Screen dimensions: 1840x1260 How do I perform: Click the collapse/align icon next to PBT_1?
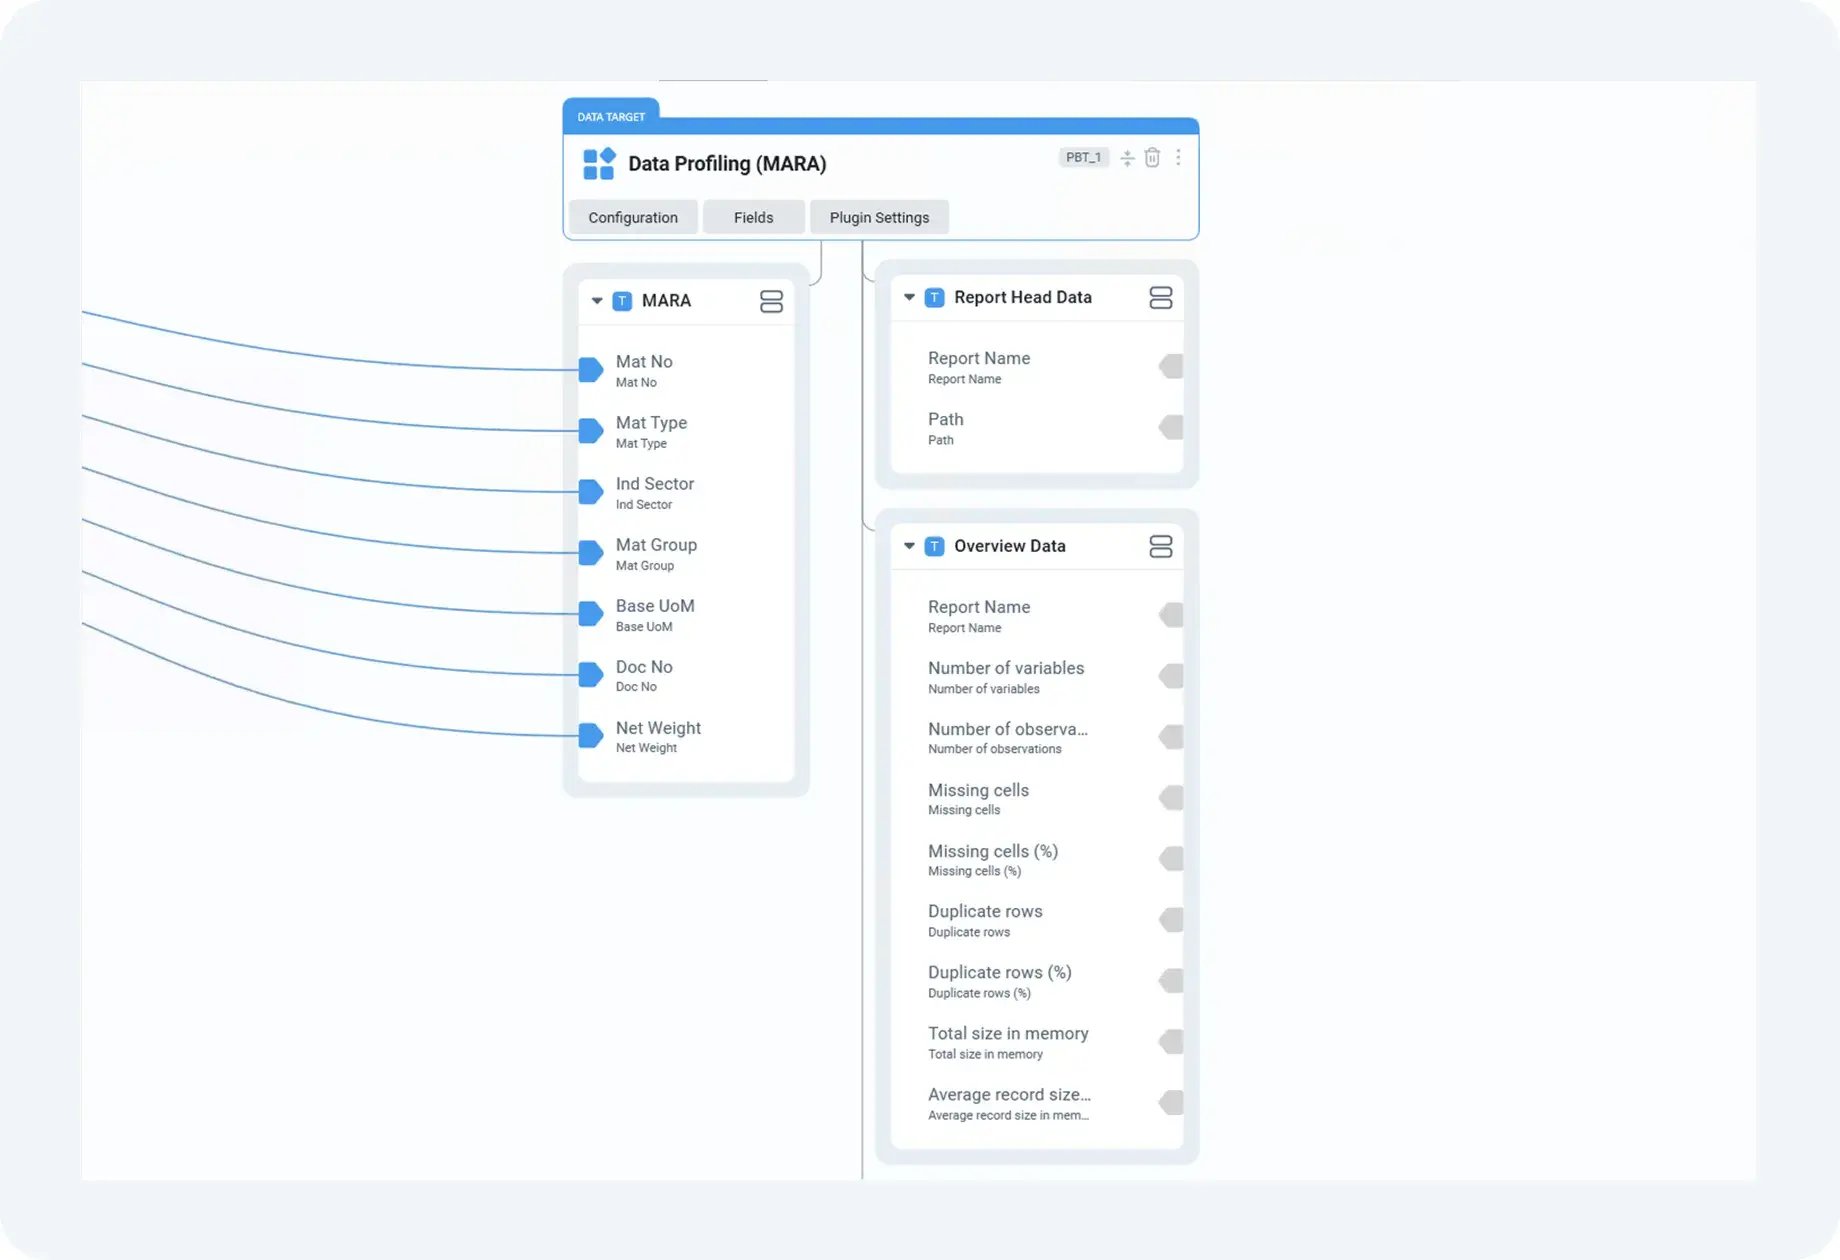(x=1127, y=158)
